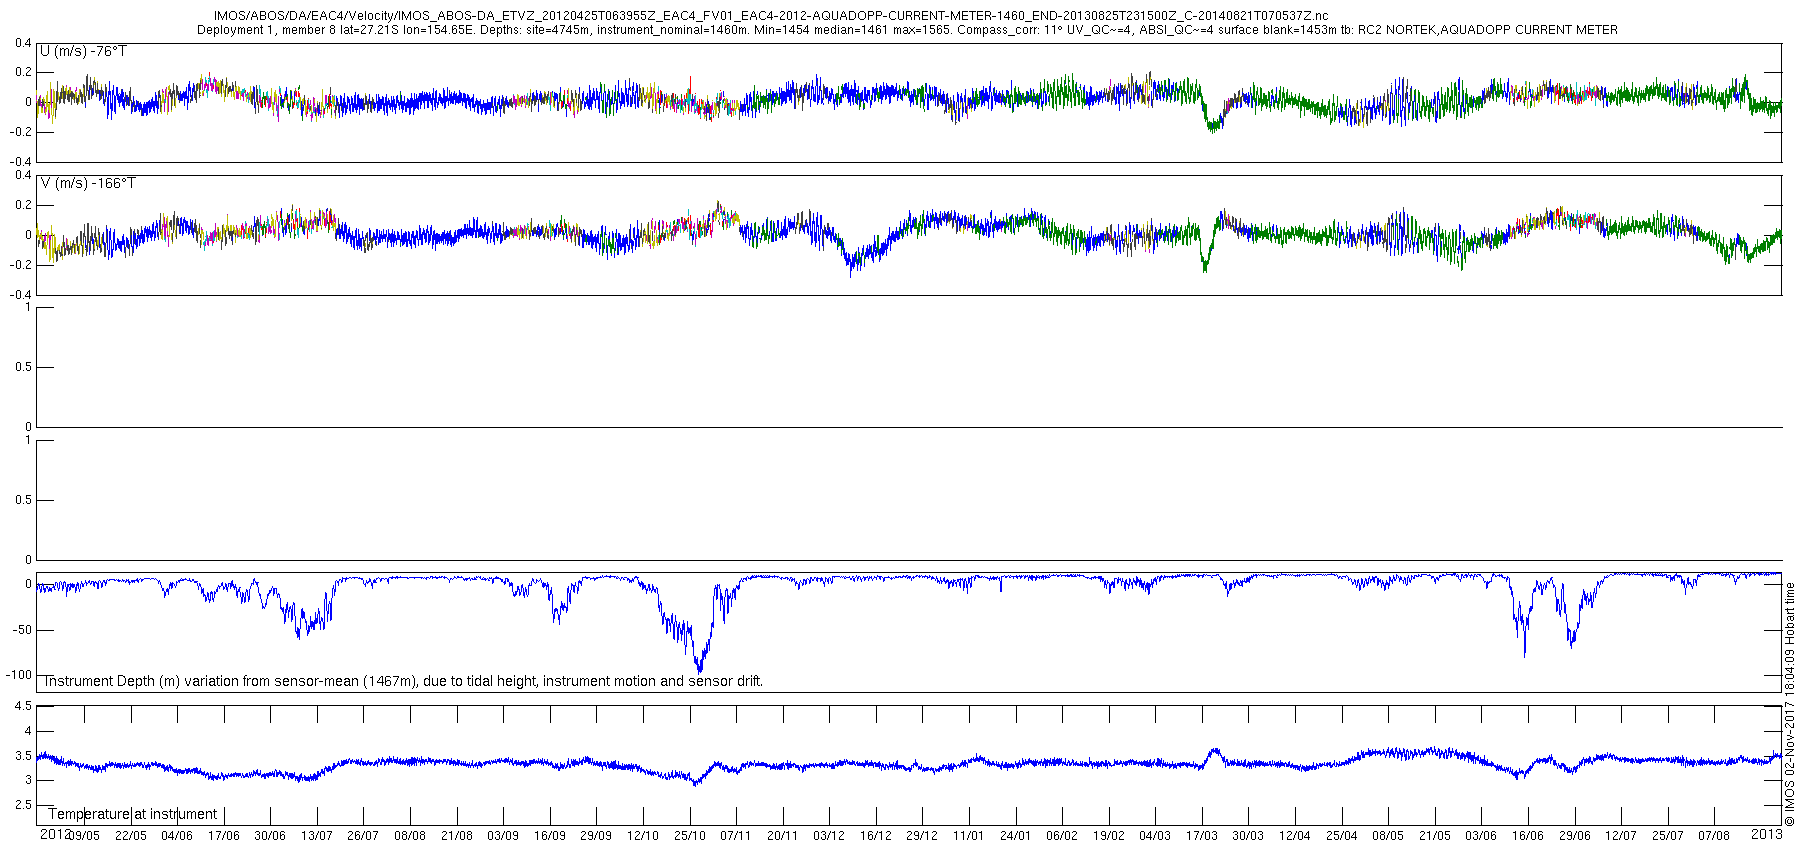
Task: Click the 3.5 tick on temperature axis
Action: (x=23, y=756)
